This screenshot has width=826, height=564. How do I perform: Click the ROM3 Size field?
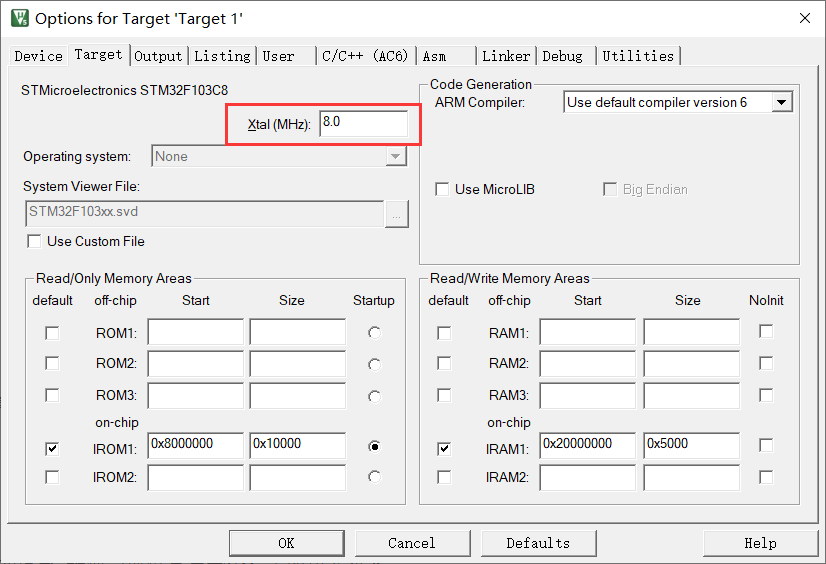298,395
